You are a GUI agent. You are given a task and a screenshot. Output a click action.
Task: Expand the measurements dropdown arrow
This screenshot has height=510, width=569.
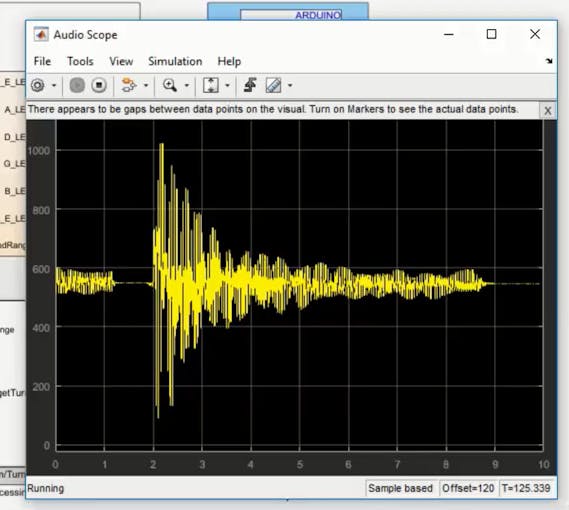coord(290,86)
